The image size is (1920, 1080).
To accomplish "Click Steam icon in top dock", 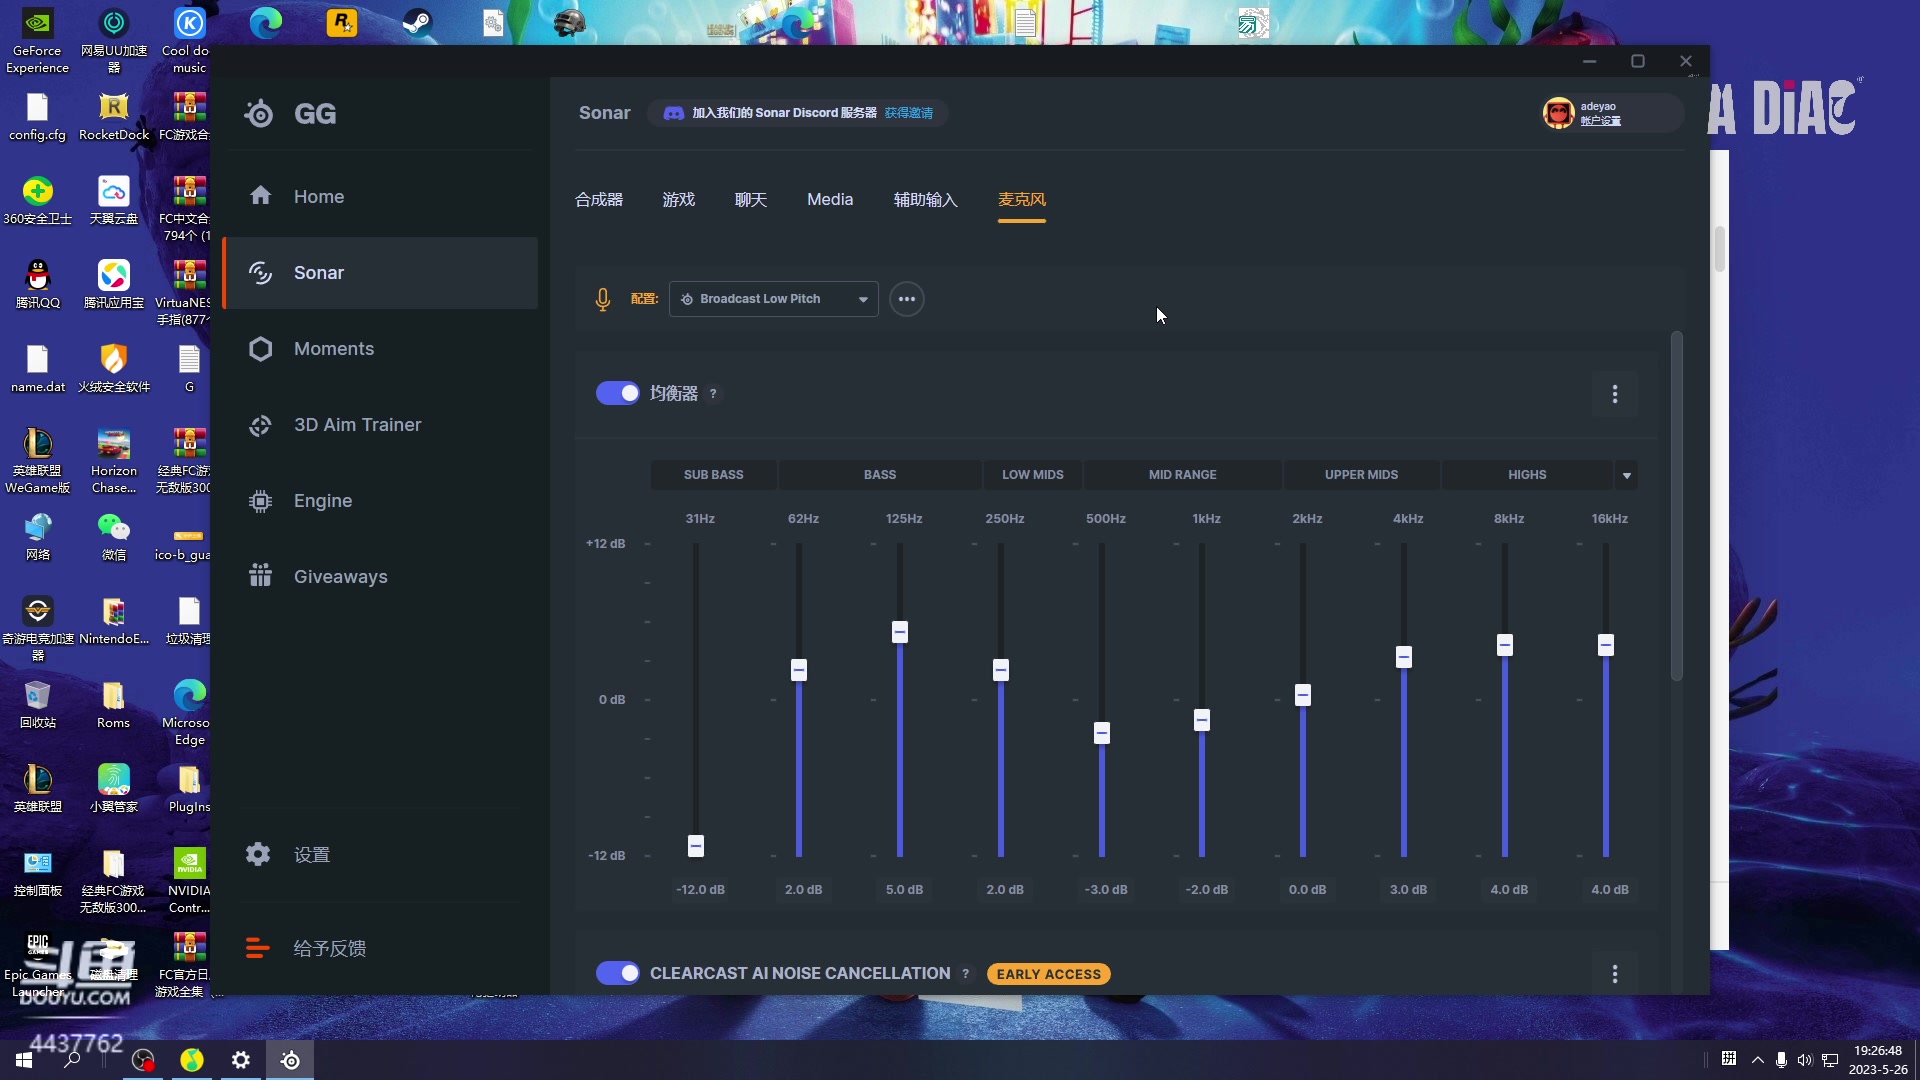I will [417, 22].
